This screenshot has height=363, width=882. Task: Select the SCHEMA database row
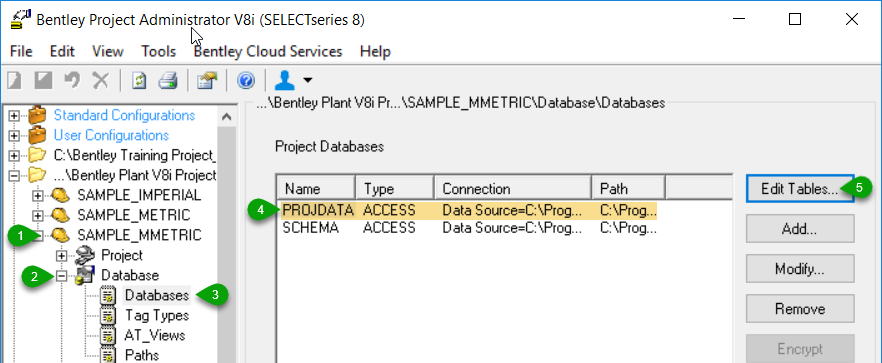coord(470,228)
